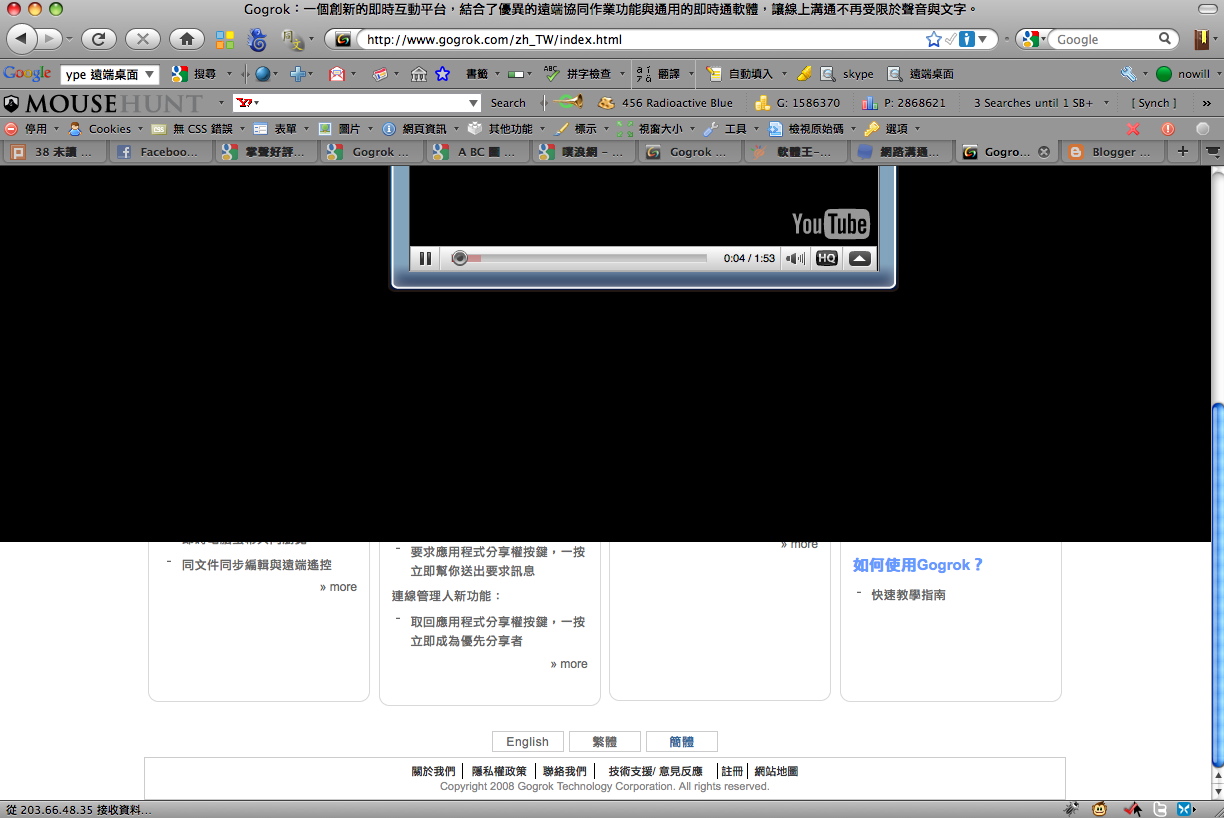Click the red X error icon
Screen dimensions: 1224x818
pos(1133,129)
